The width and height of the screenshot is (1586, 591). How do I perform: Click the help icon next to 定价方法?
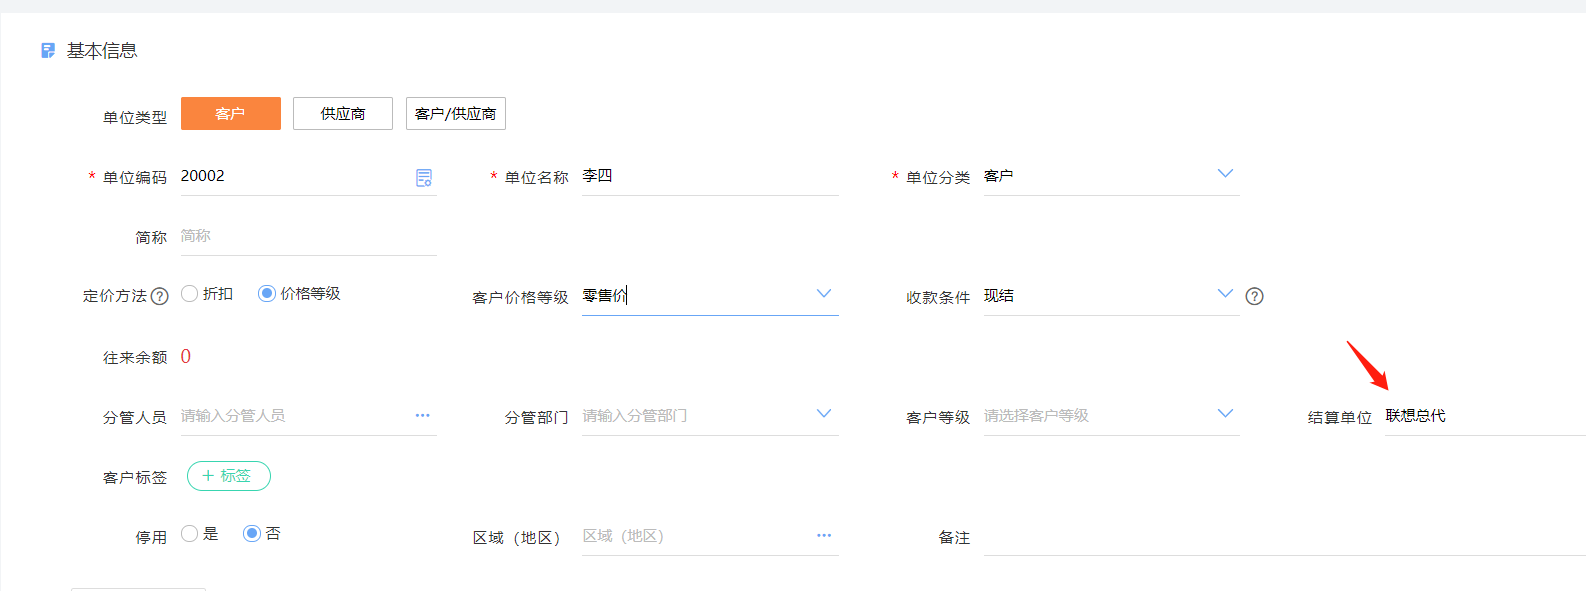(x=160, y=296)
